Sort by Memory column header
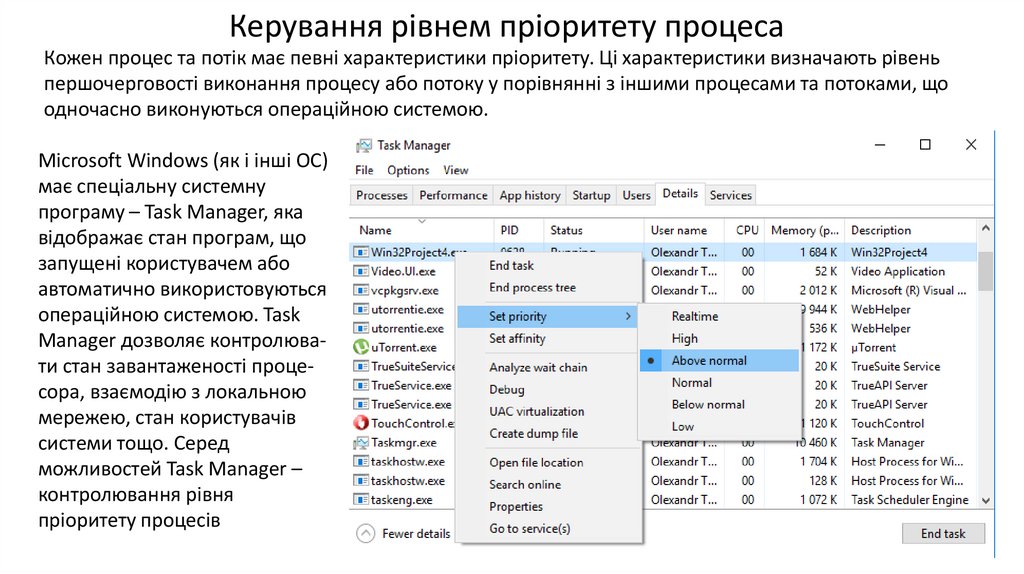Viewport: 1024px width, 574px height. click(x=805, y=230)
